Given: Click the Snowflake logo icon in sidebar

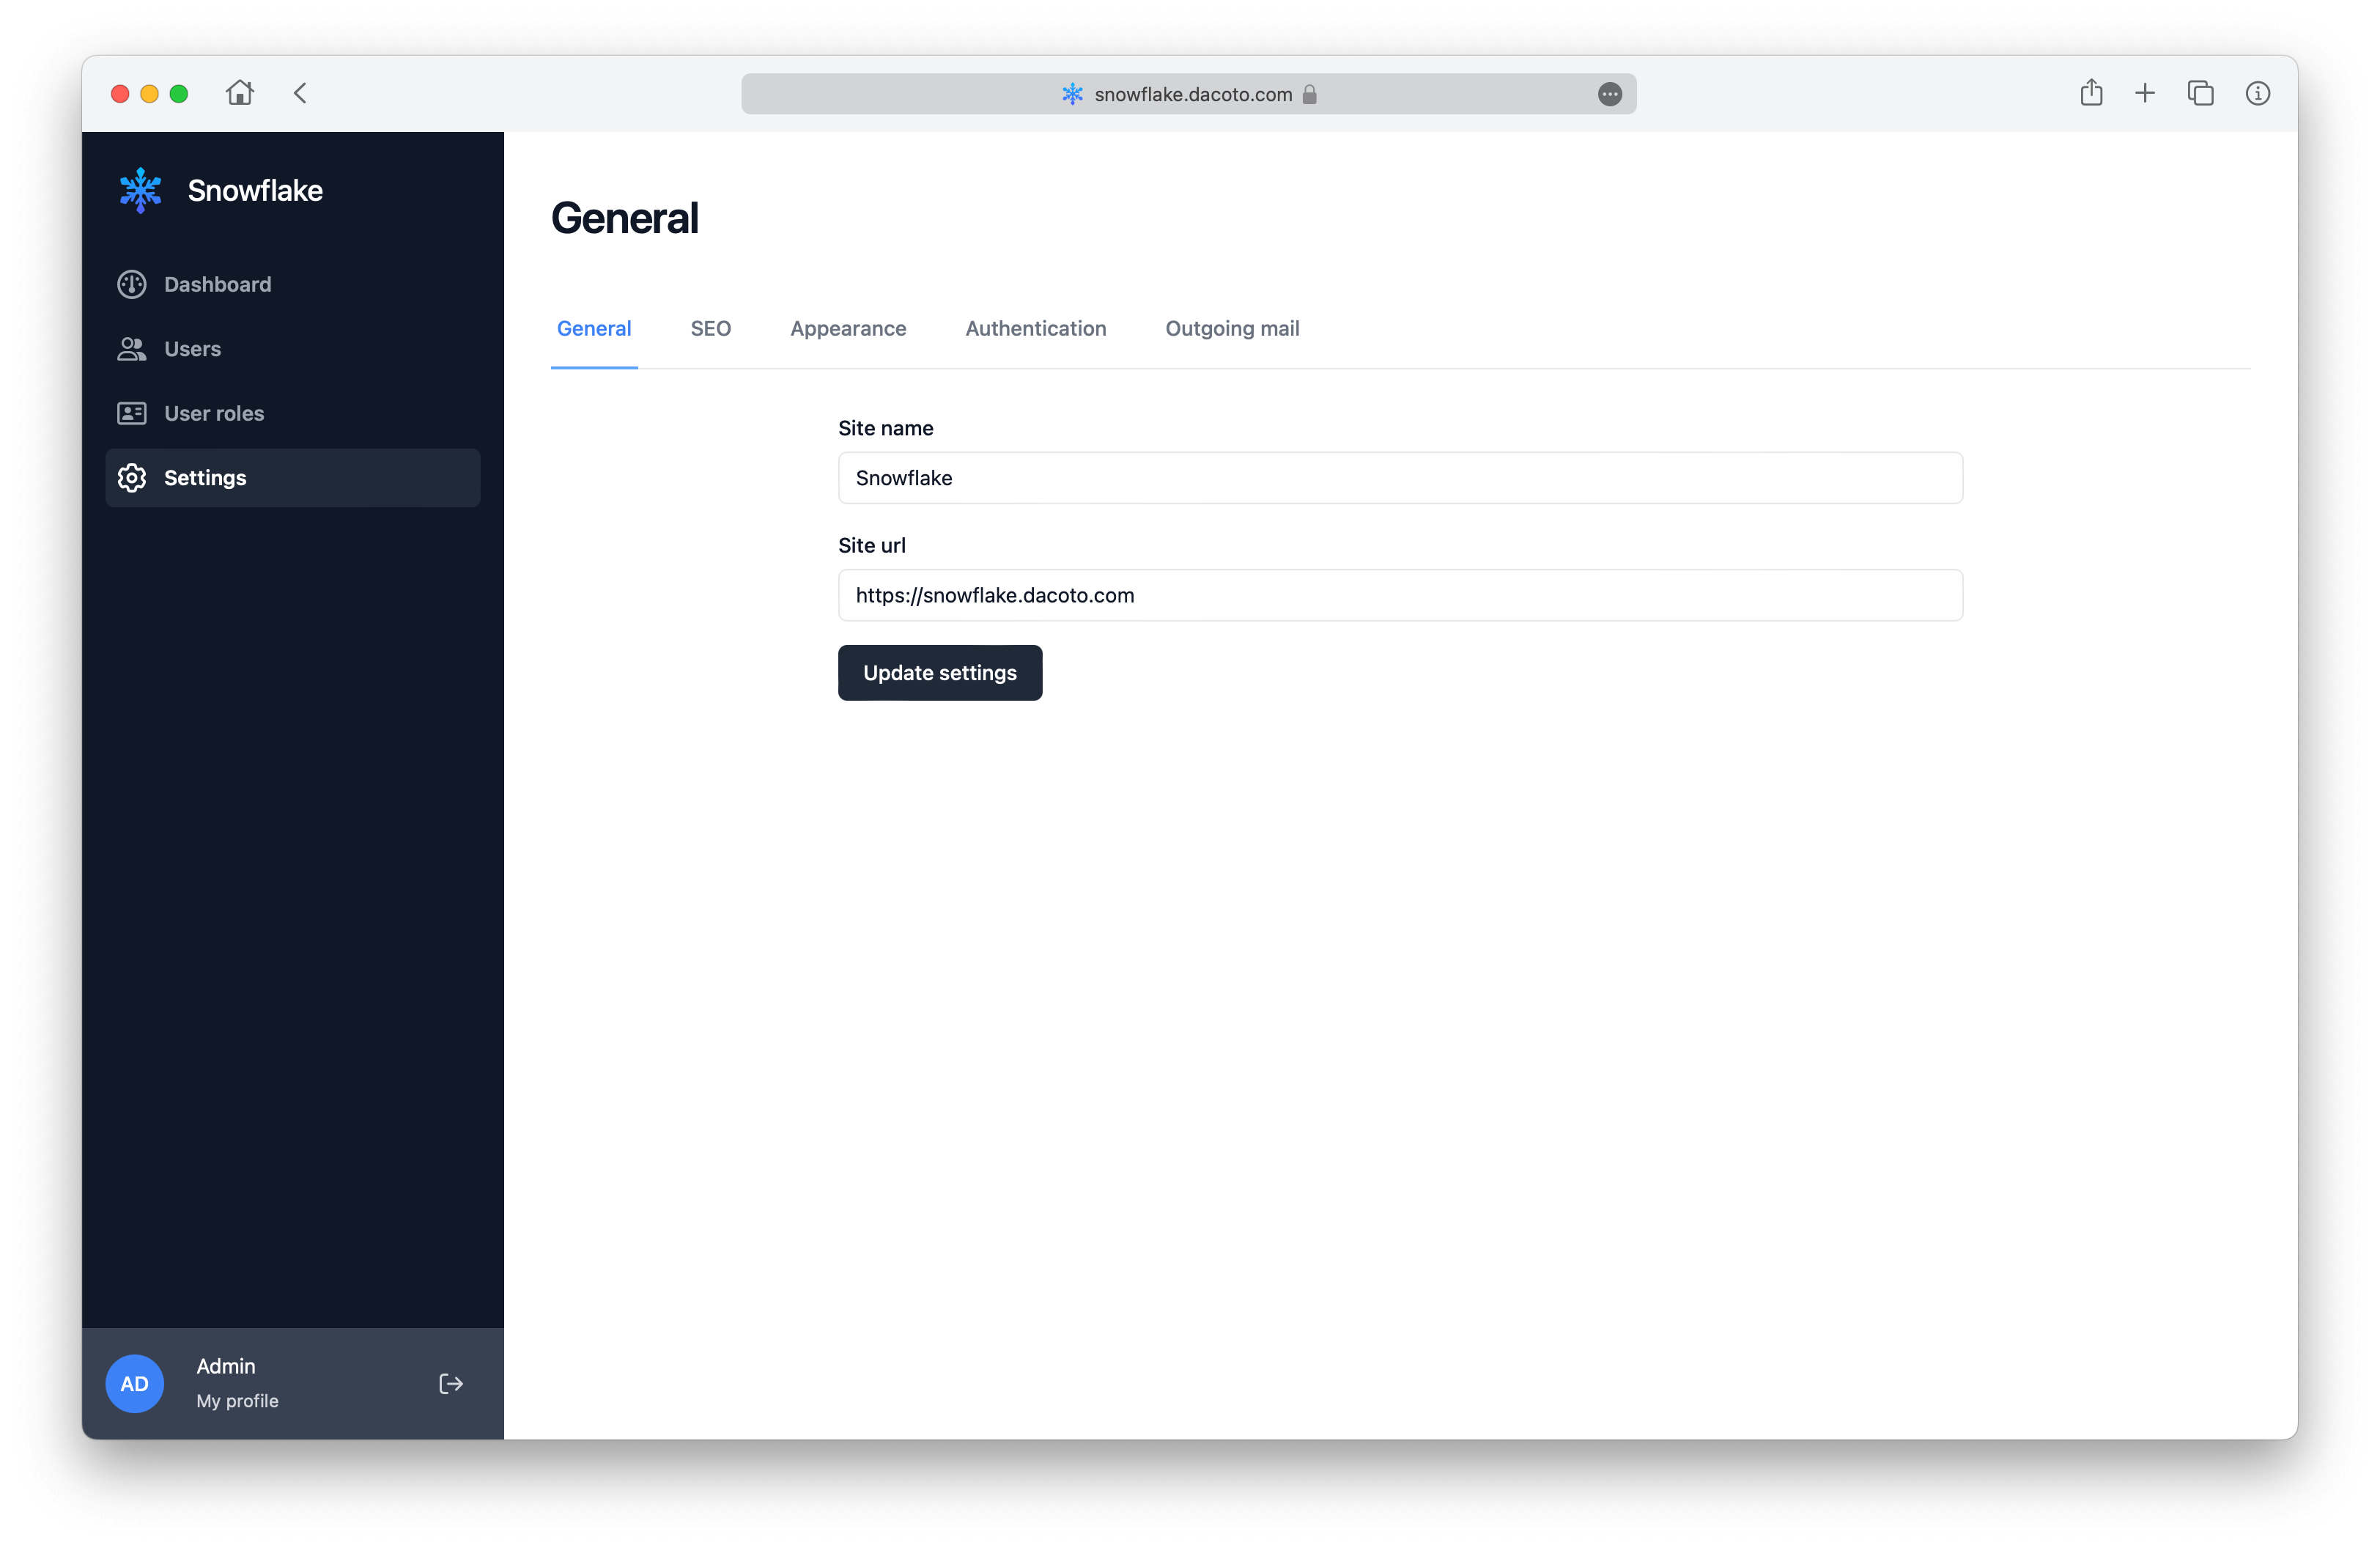Looking at the screenshot, I should click(x=140, y=190).
